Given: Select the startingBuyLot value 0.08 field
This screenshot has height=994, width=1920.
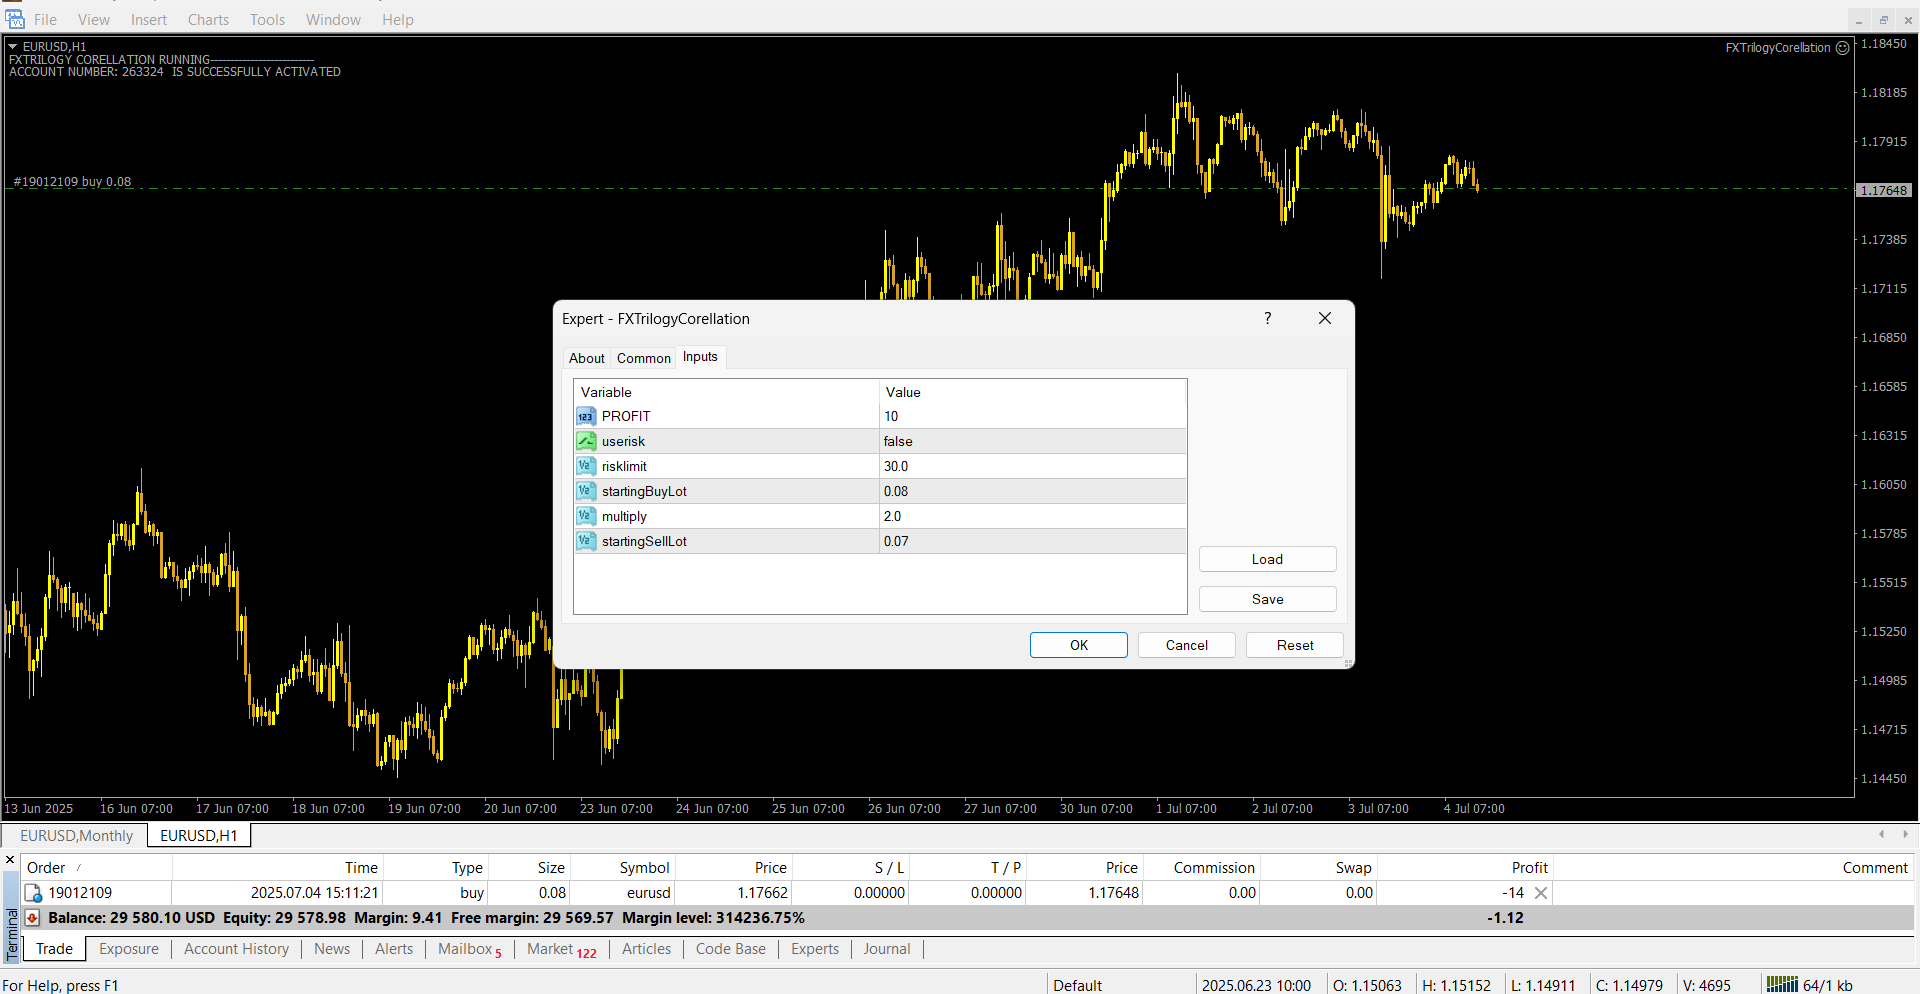Looking at the screenshot, I should click(x=1030, y=492).
